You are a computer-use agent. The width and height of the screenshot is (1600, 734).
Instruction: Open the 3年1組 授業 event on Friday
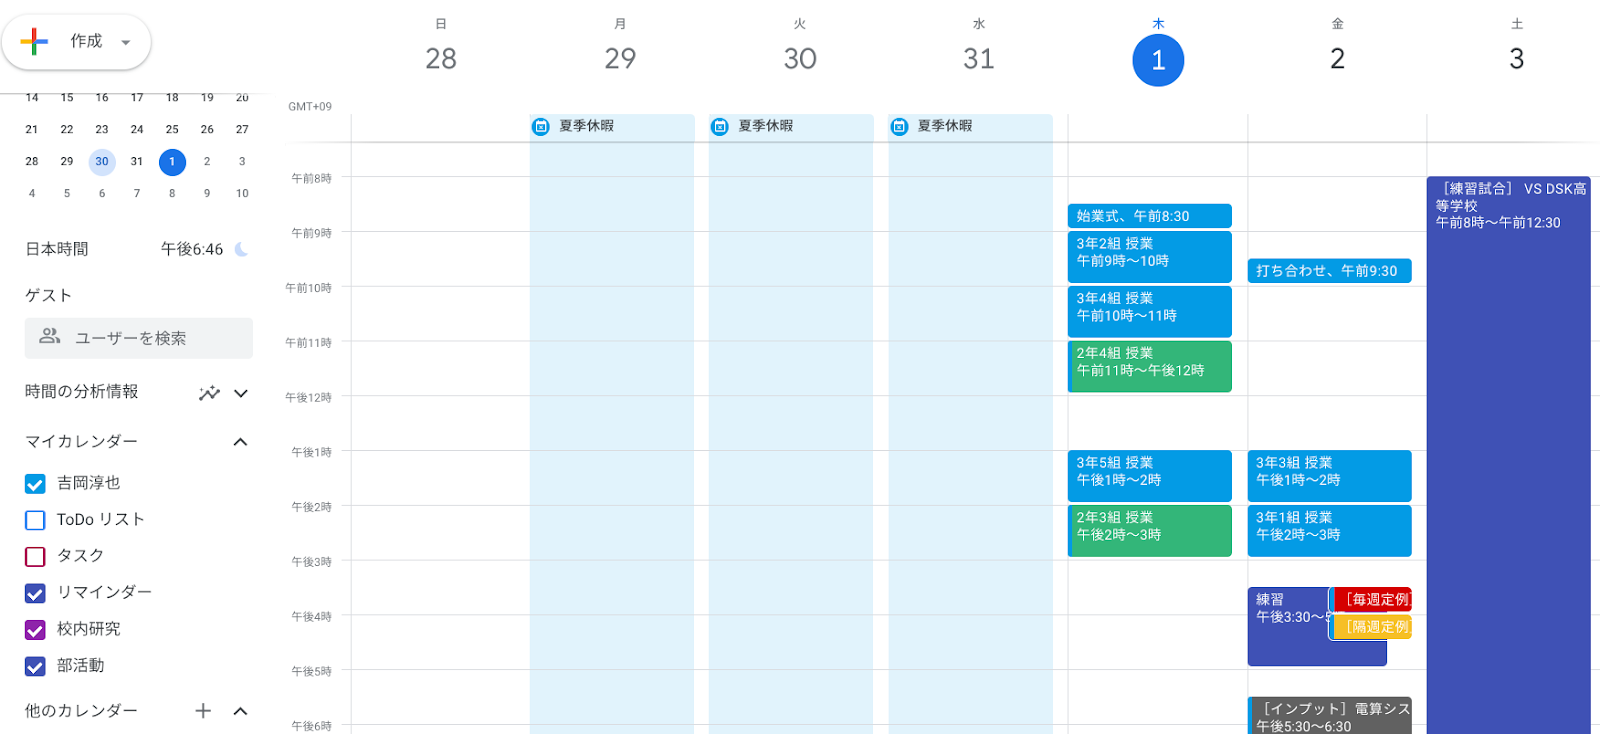pos(1330,531)
